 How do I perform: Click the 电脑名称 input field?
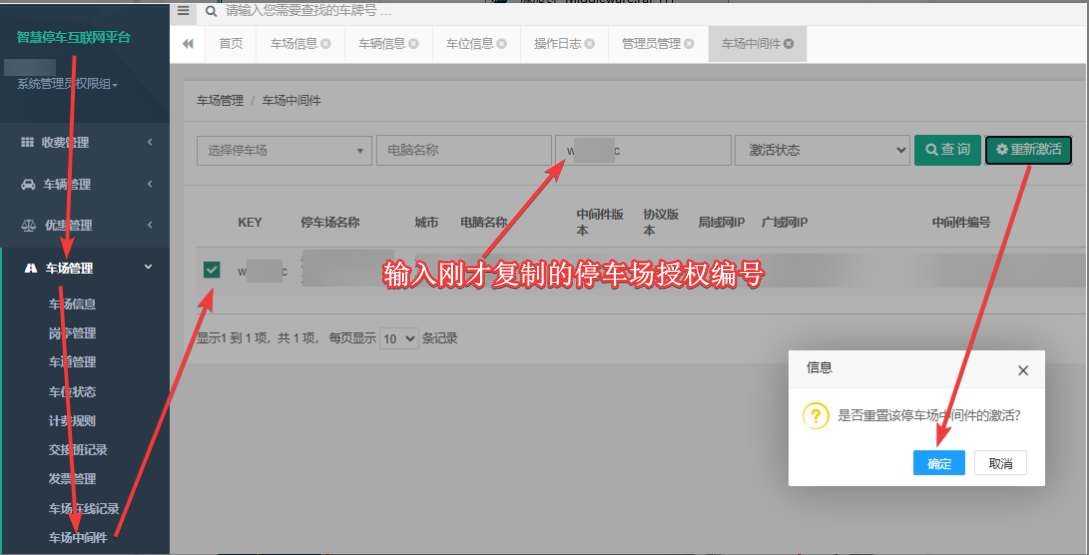(x=464, y=150)
